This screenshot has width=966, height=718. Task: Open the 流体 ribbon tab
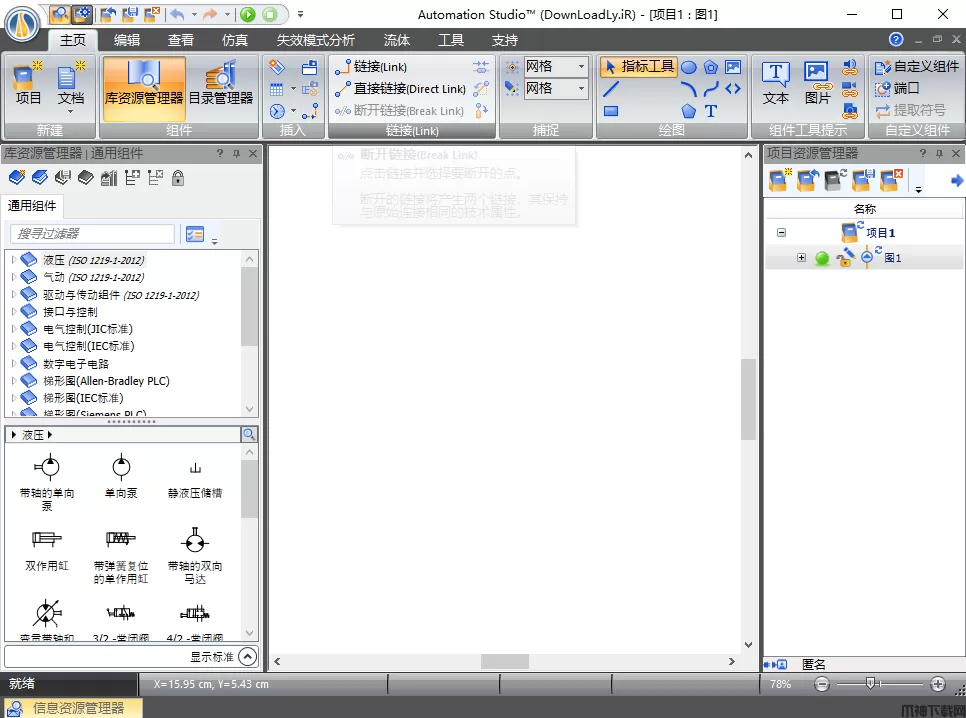[x=397, y=40]
